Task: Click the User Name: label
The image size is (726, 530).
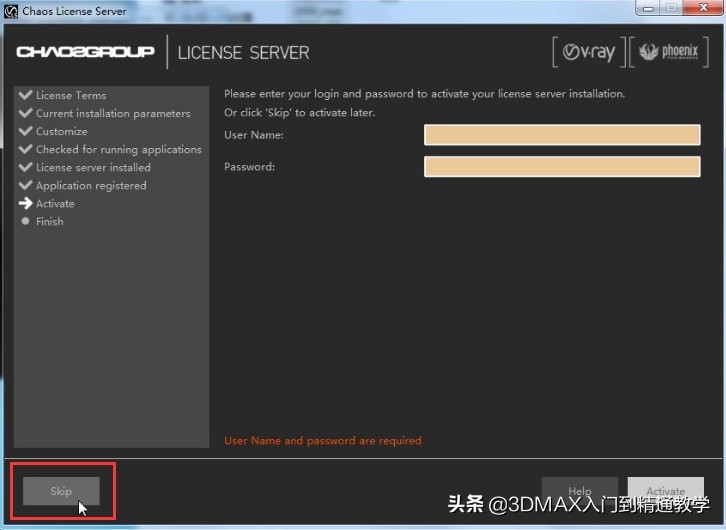Action: [254, 135]
